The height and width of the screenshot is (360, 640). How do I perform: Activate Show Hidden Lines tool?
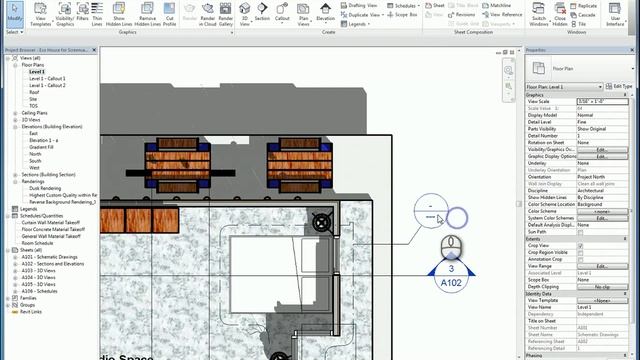pyautogui.click(x=119, y=14)
